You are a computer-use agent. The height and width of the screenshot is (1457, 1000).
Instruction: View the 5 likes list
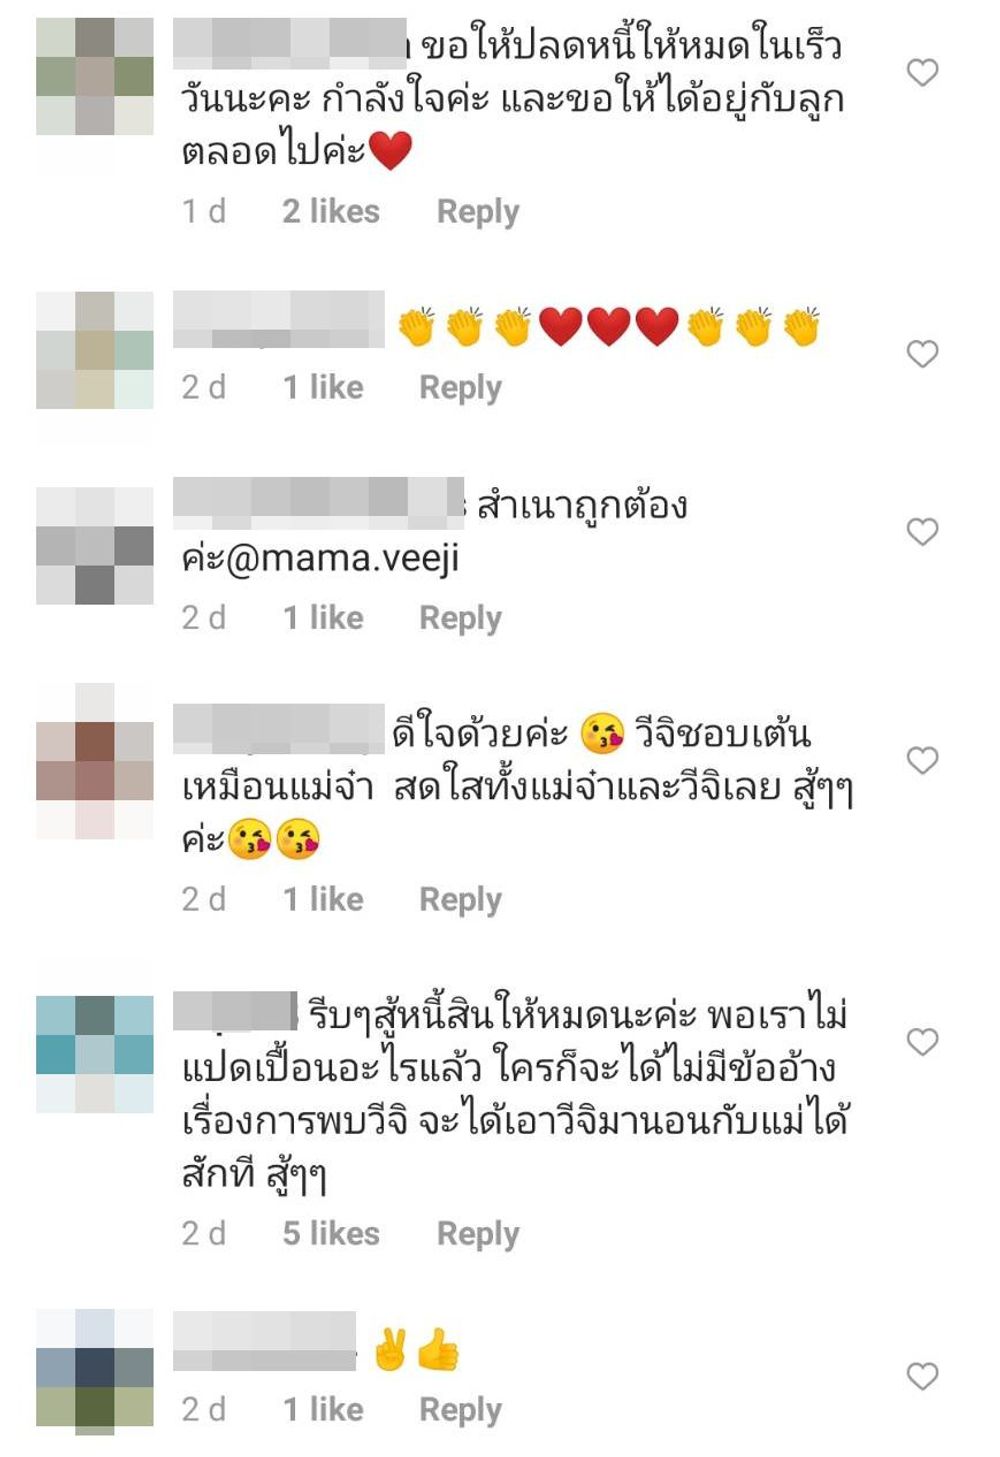(x=331, y=1234)
